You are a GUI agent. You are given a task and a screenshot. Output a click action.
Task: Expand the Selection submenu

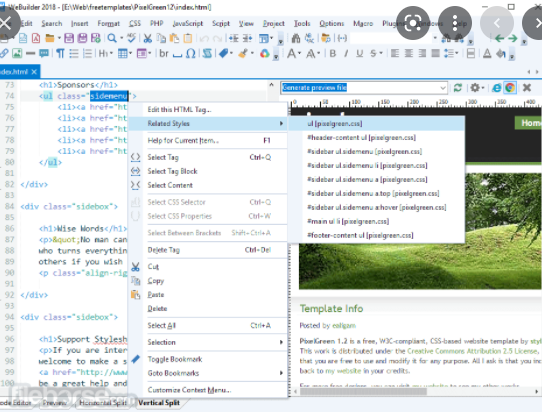click(x=208, y=342)
